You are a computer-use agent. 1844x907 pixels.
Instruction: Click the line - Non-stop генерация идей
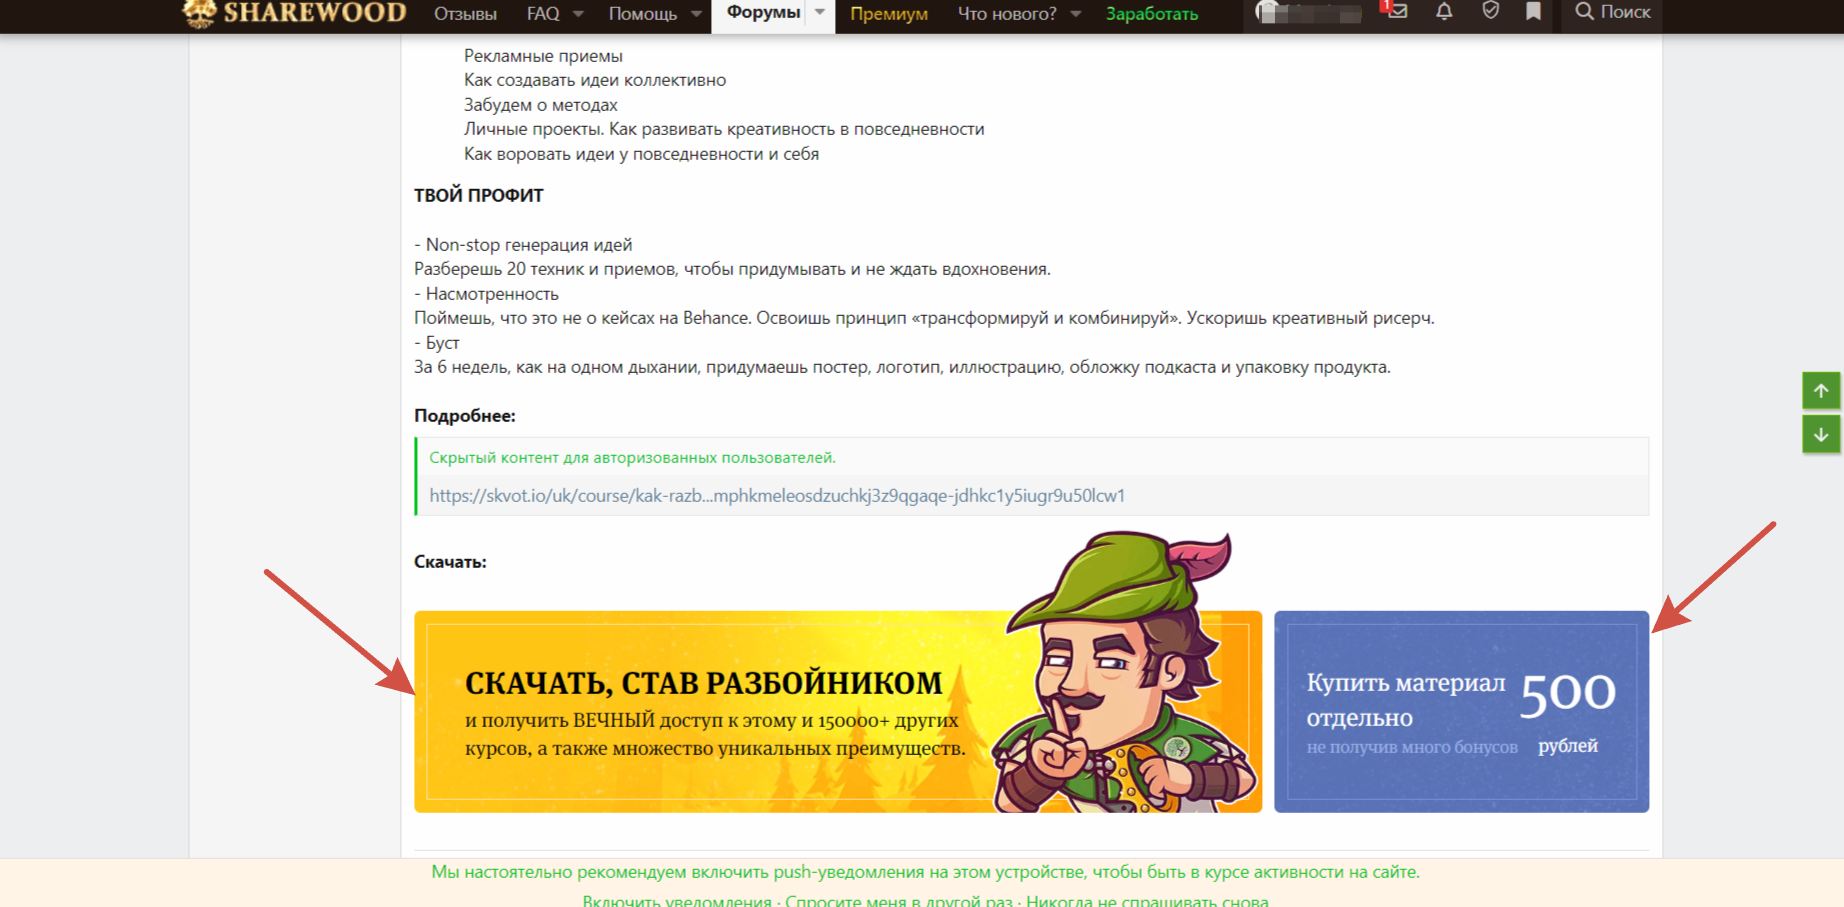click(523, 245)
